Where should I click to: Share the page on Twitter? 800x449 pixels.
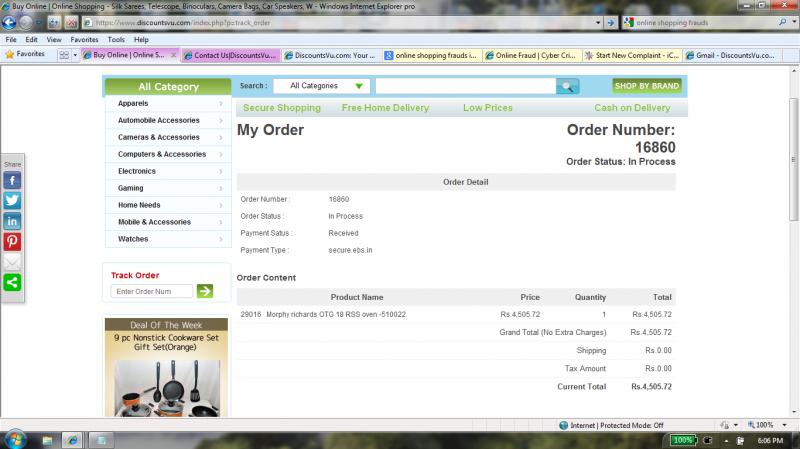click(12, 201)
